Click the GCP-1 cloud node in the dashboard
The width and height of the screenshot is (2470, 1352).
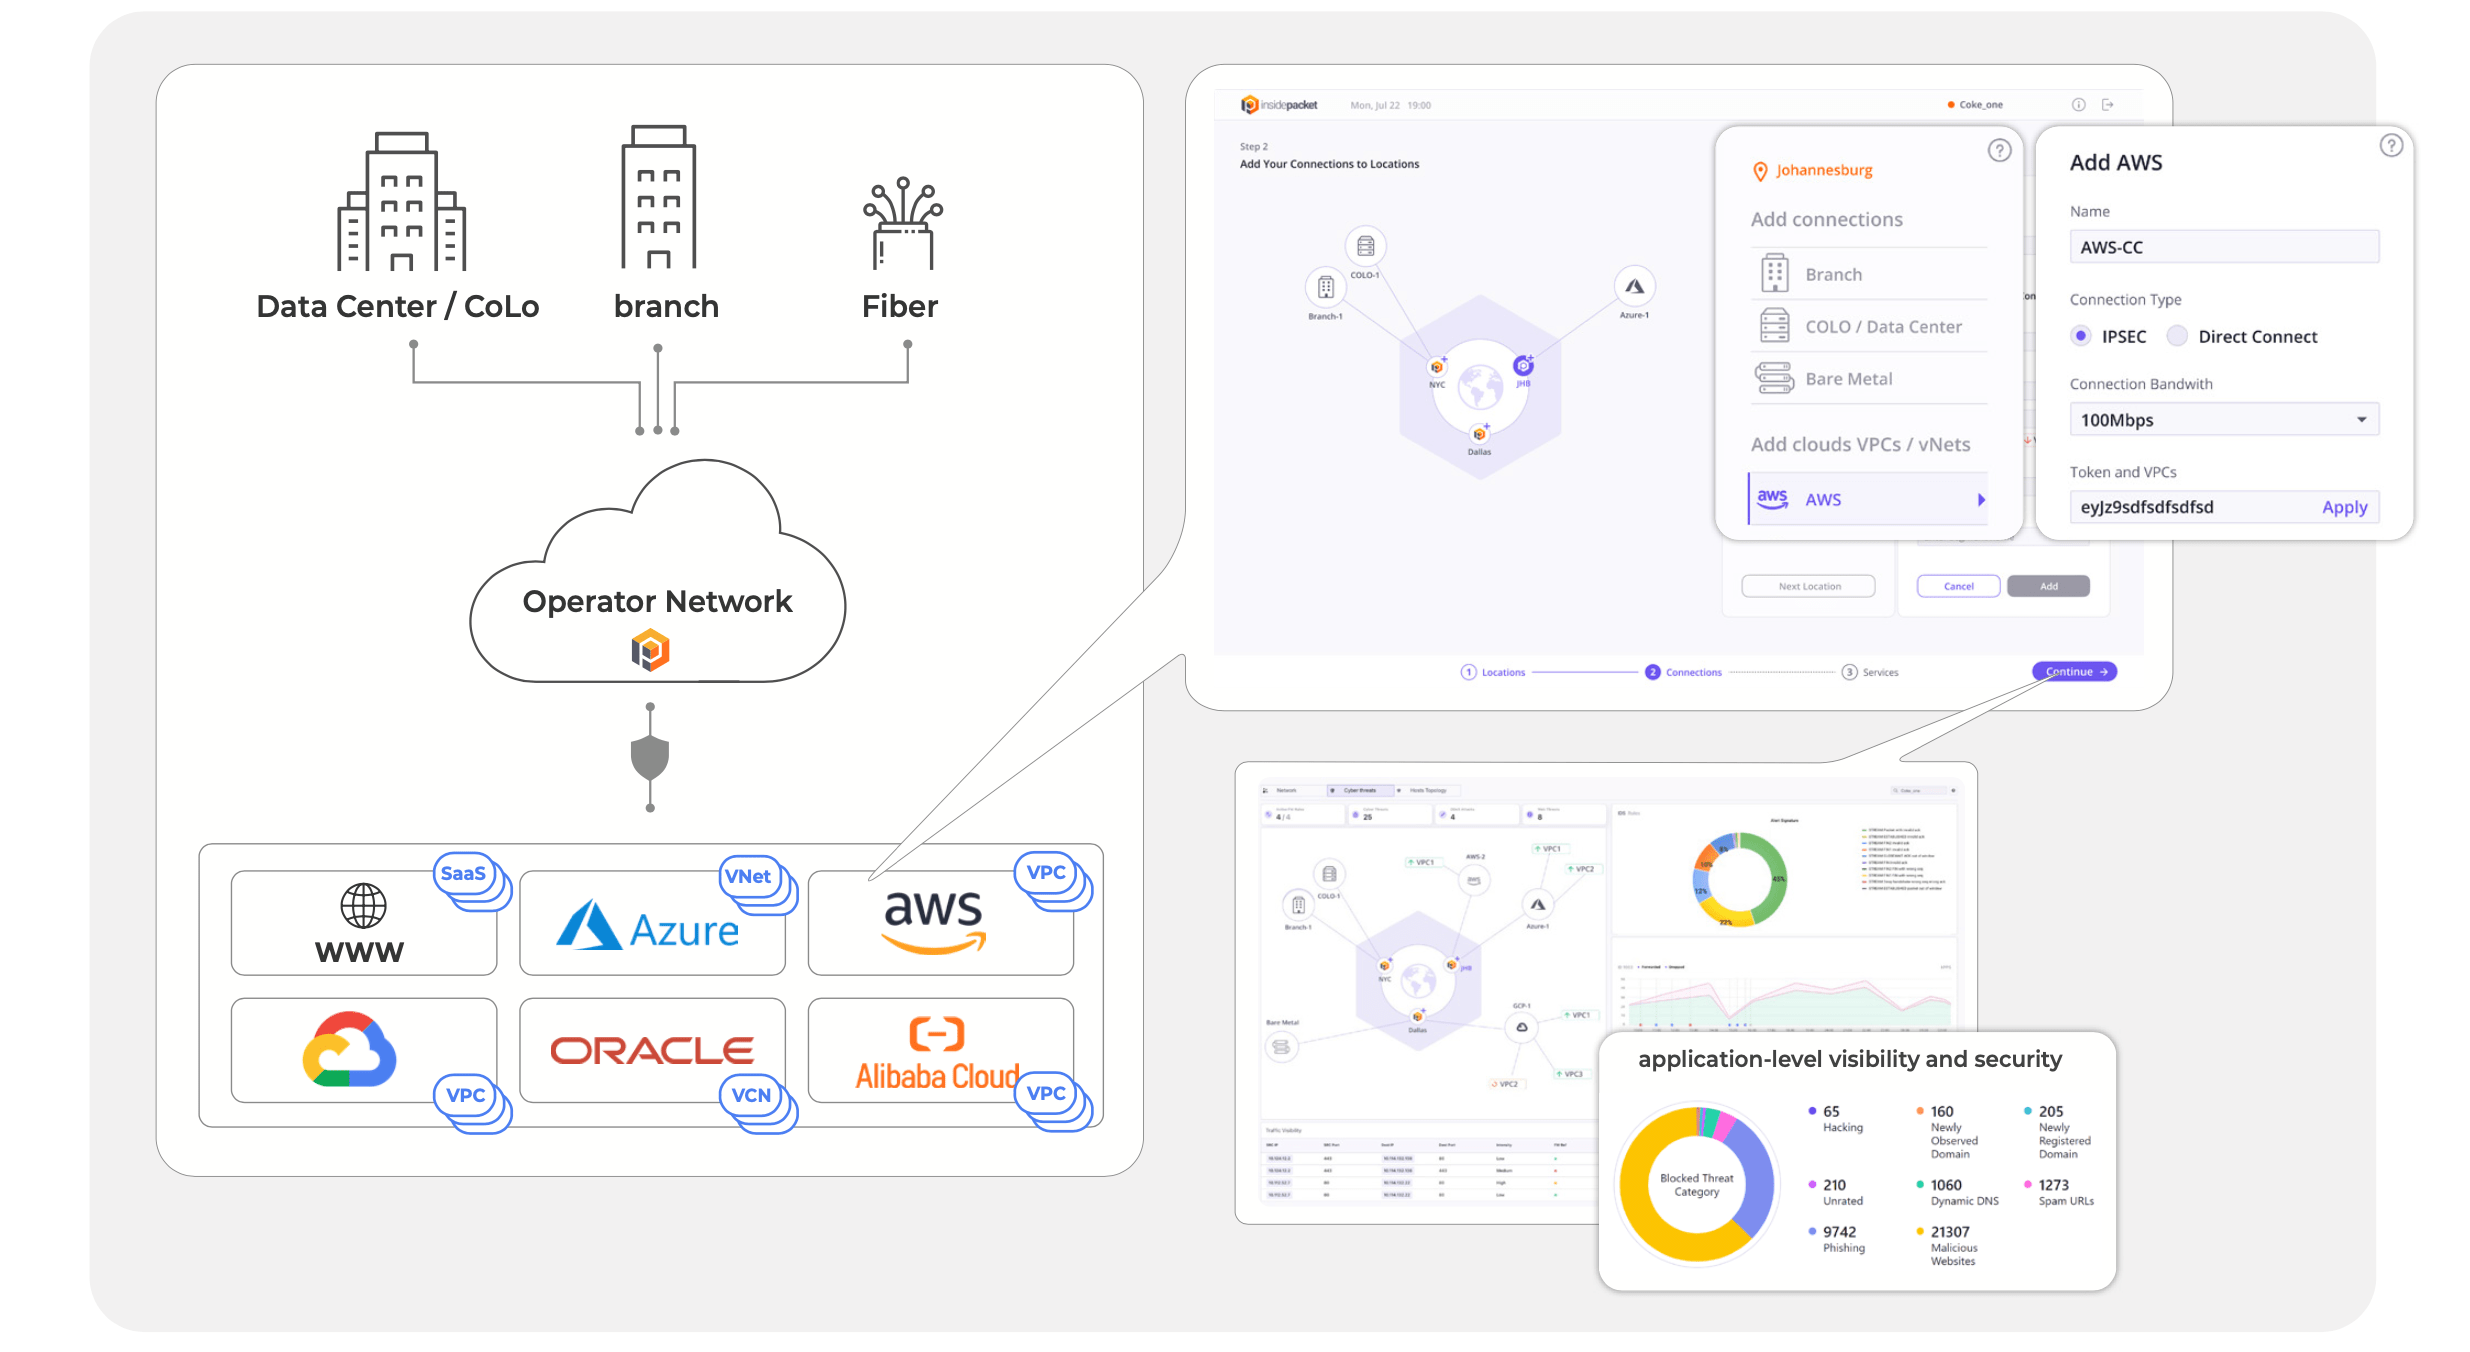[x=1522, y=1028]
